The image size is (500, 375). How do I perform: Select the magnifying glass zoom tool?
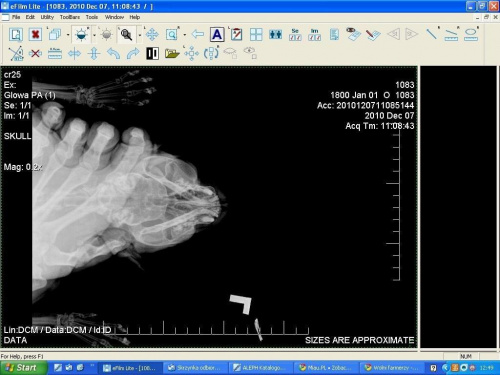126,34
